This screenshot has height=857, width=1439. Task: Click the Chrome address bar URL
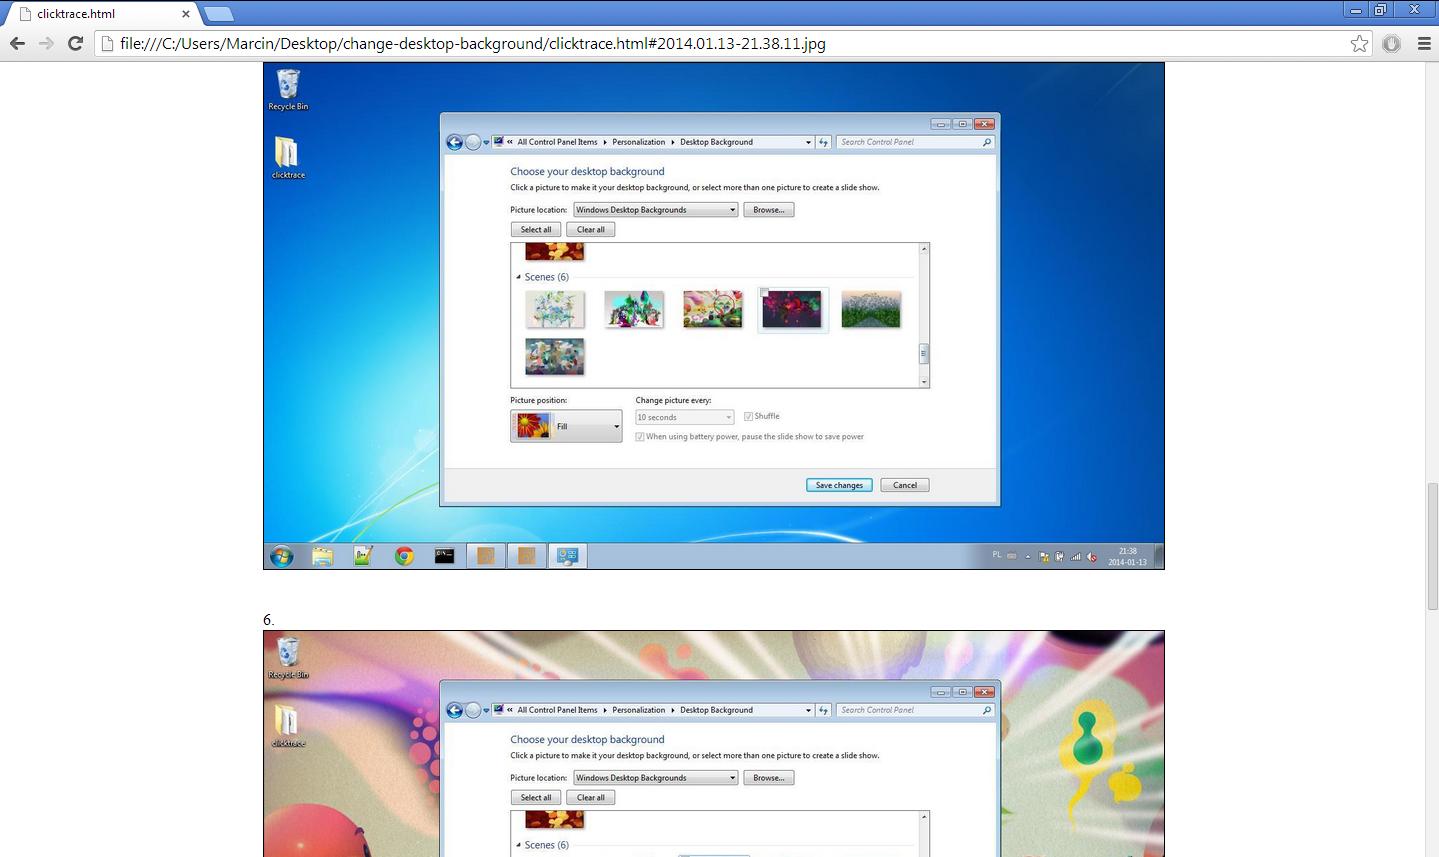[x=473, y=43]
